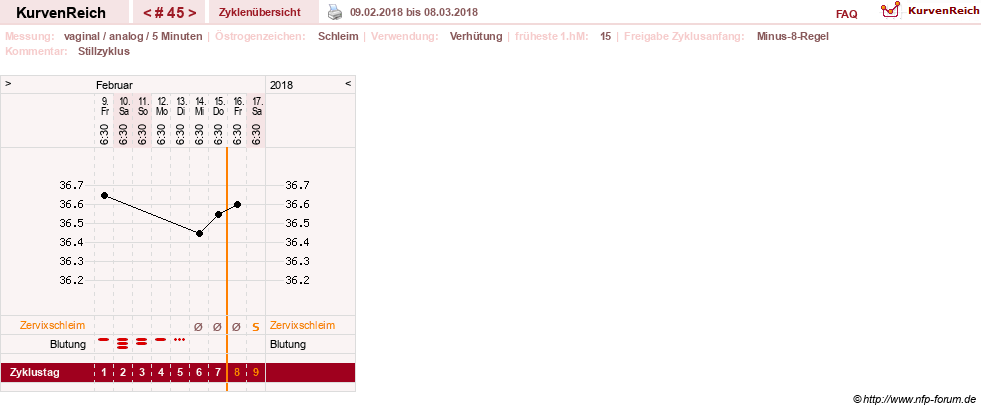This screenshot has width=981, height=411.
Task: Click 'vaginal / analog / 5 Minuten' text
Action: tap(133, 36)
